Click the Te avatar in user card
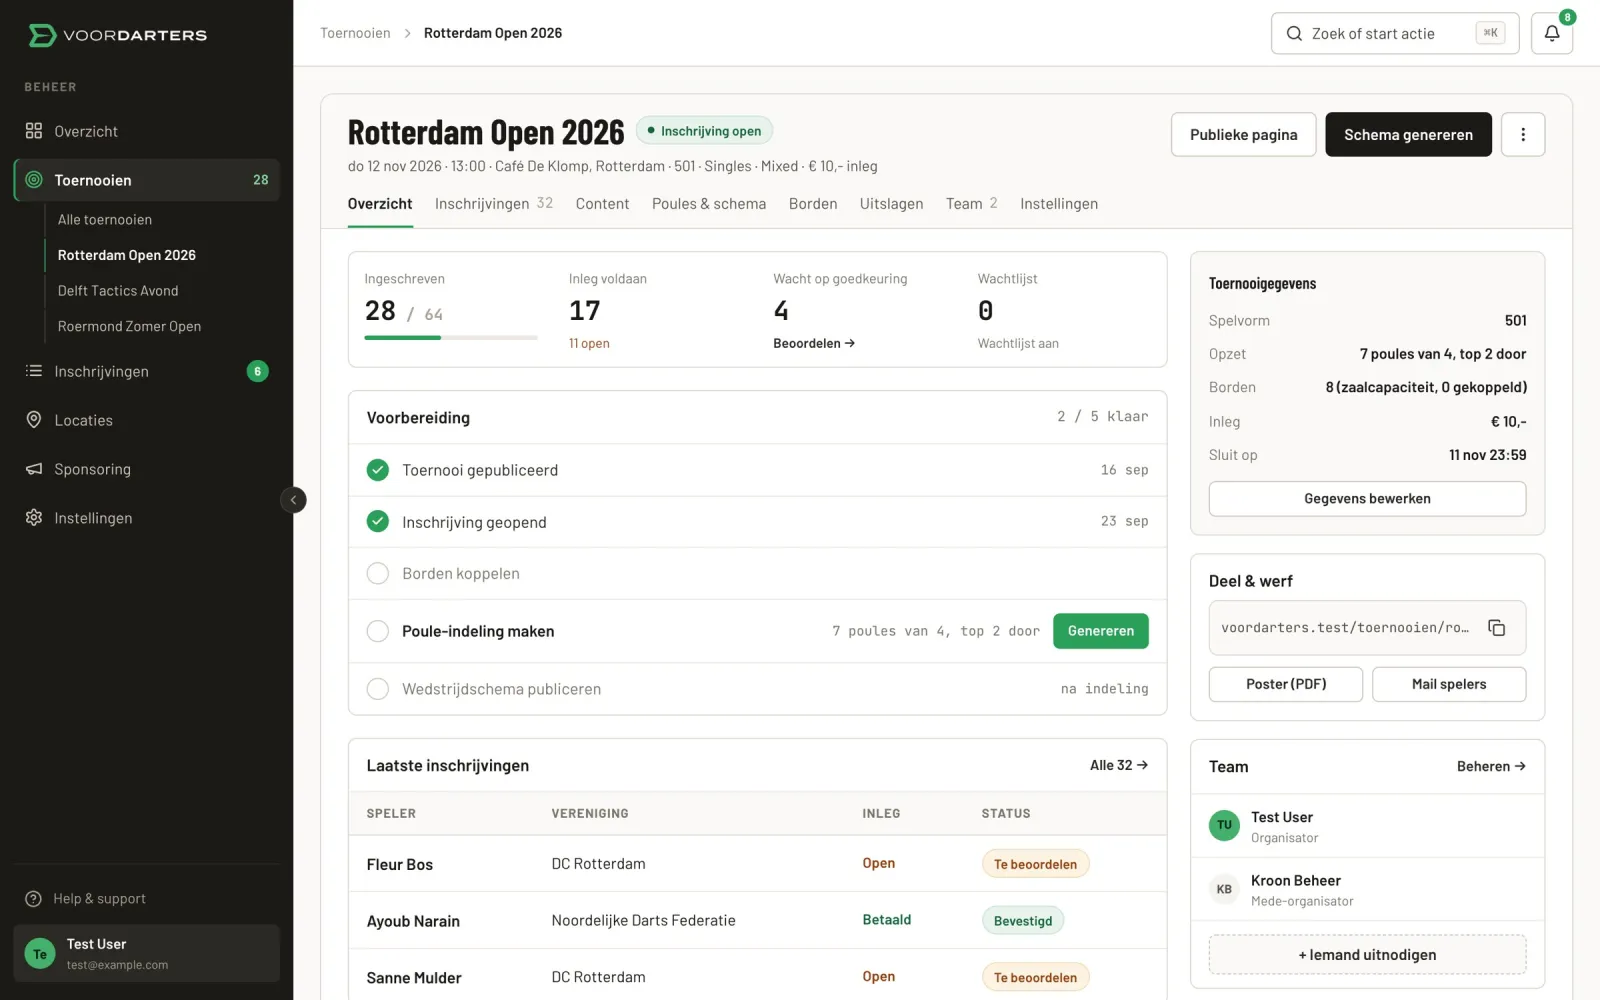This screenshot has width=1600, height=1000. tap(40, 954)
